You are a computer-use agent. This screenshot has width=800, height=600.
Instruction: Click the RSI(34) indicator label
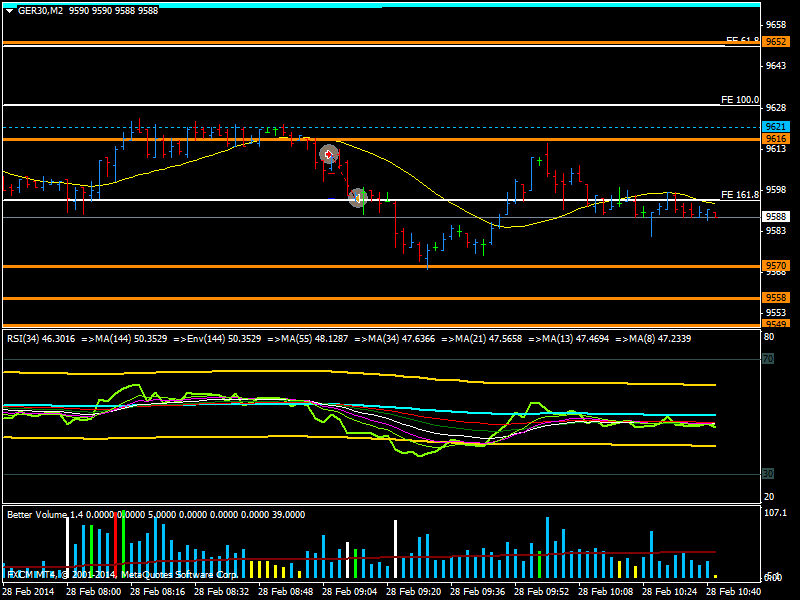coord(30,339)
